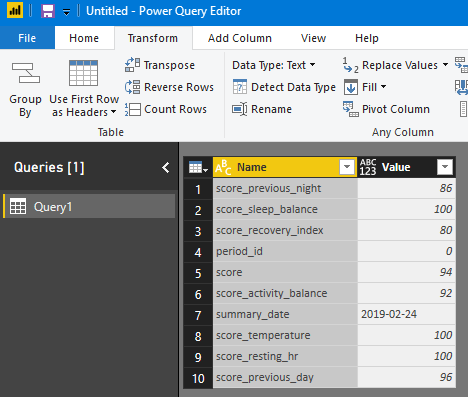Click the value 94 cell
Viewport: 468px width, 397px height.
point(406,272)
